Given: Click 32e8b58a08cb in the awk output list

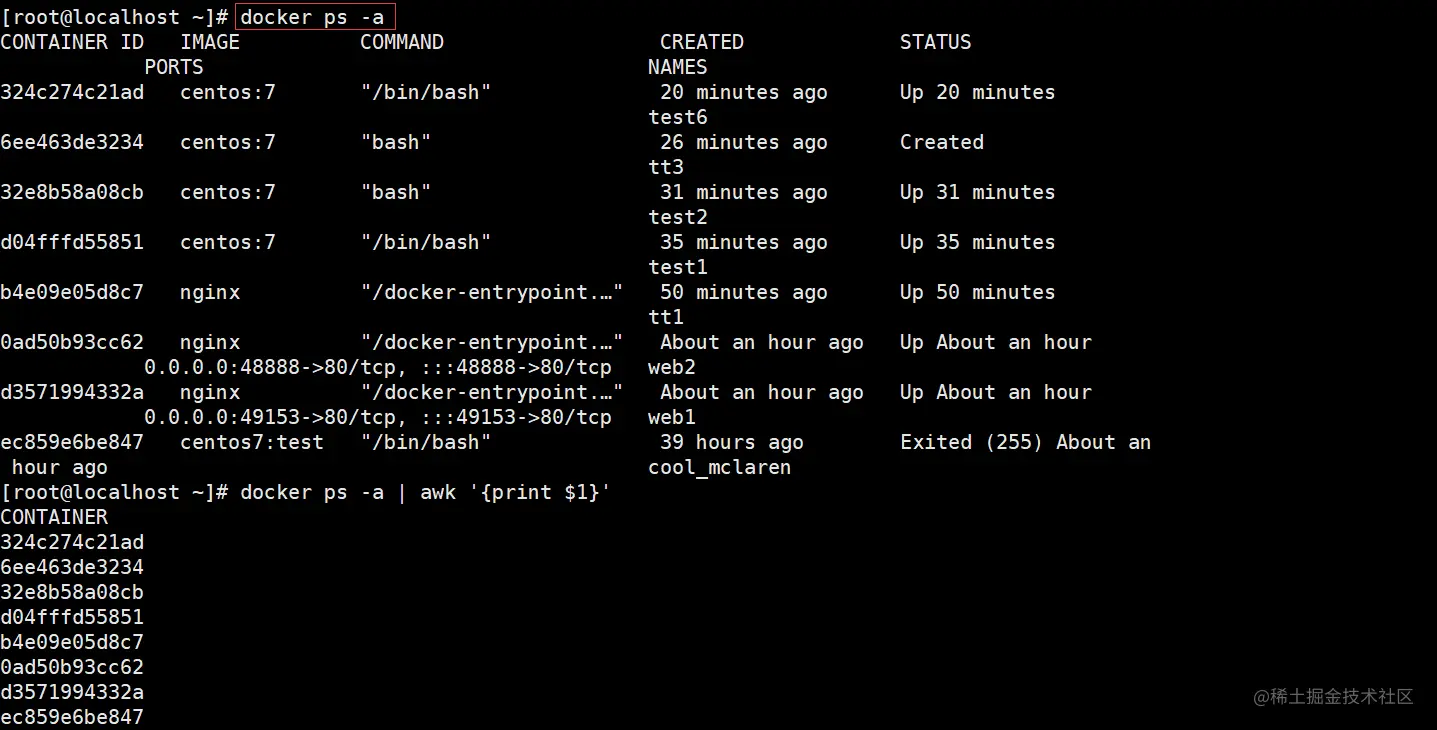Looking at the screenshot, I should [72, 592].
